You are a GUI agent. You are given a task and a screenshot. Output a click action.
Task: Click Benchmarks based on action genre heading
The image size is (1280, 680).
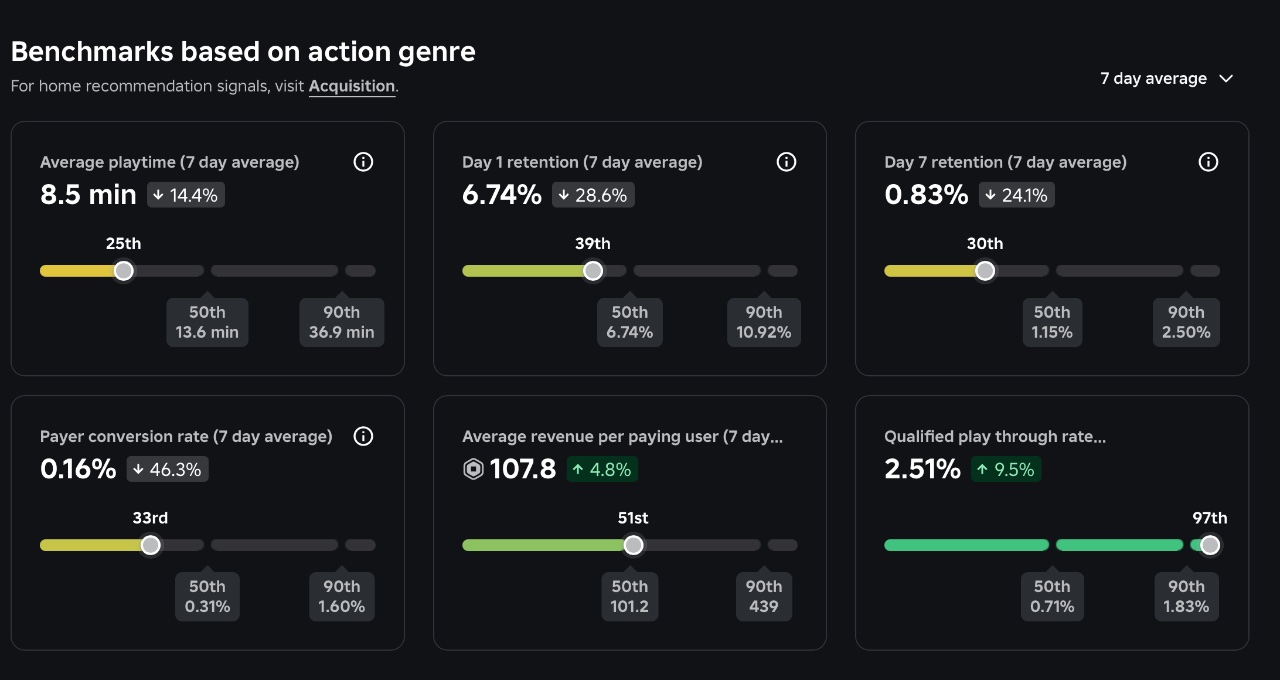pos(243,51)
